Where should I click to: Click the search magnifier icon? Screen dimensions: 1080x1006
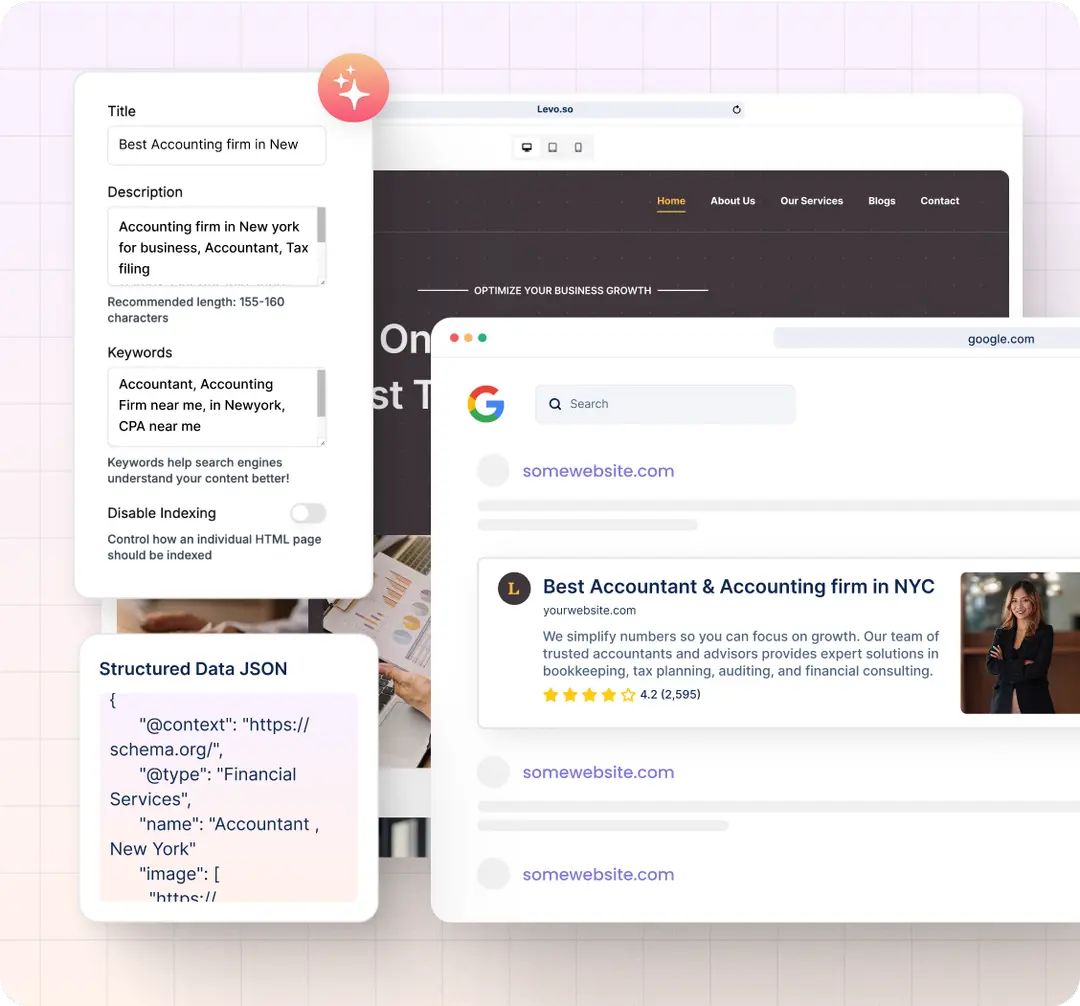pos(554,404)
